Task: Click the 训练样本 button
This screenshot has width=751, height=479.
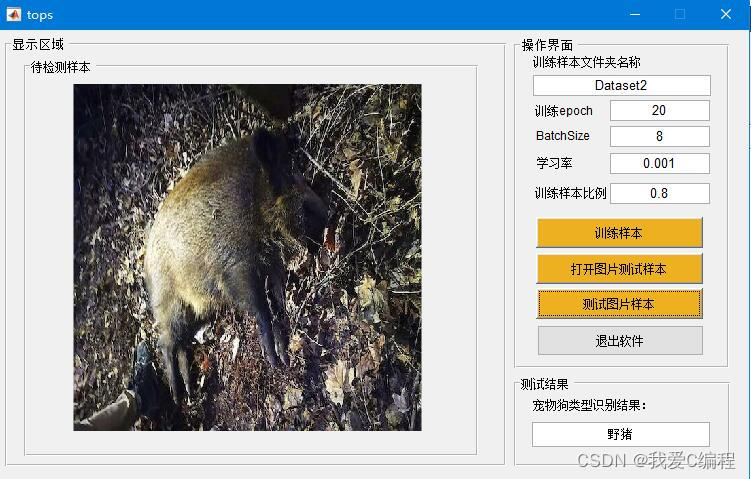Action: 619,233
